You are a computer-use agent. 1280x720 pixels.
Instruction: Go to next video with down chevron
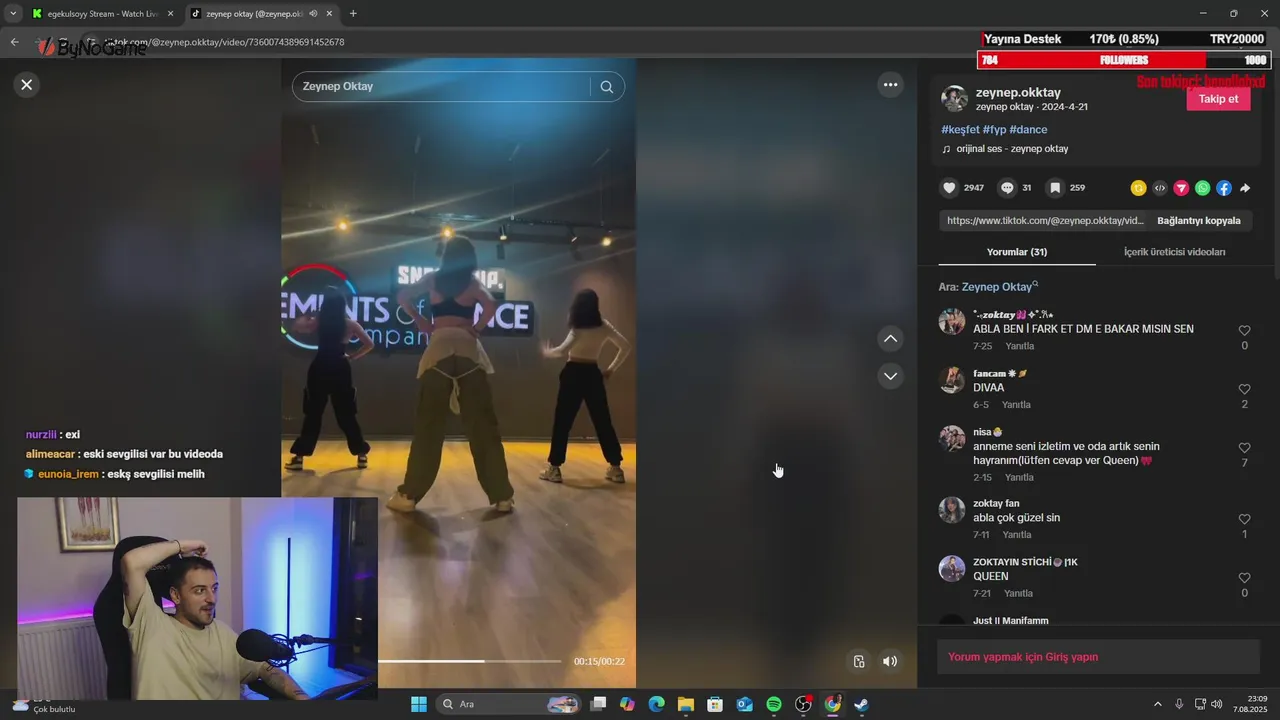point(890,376)
